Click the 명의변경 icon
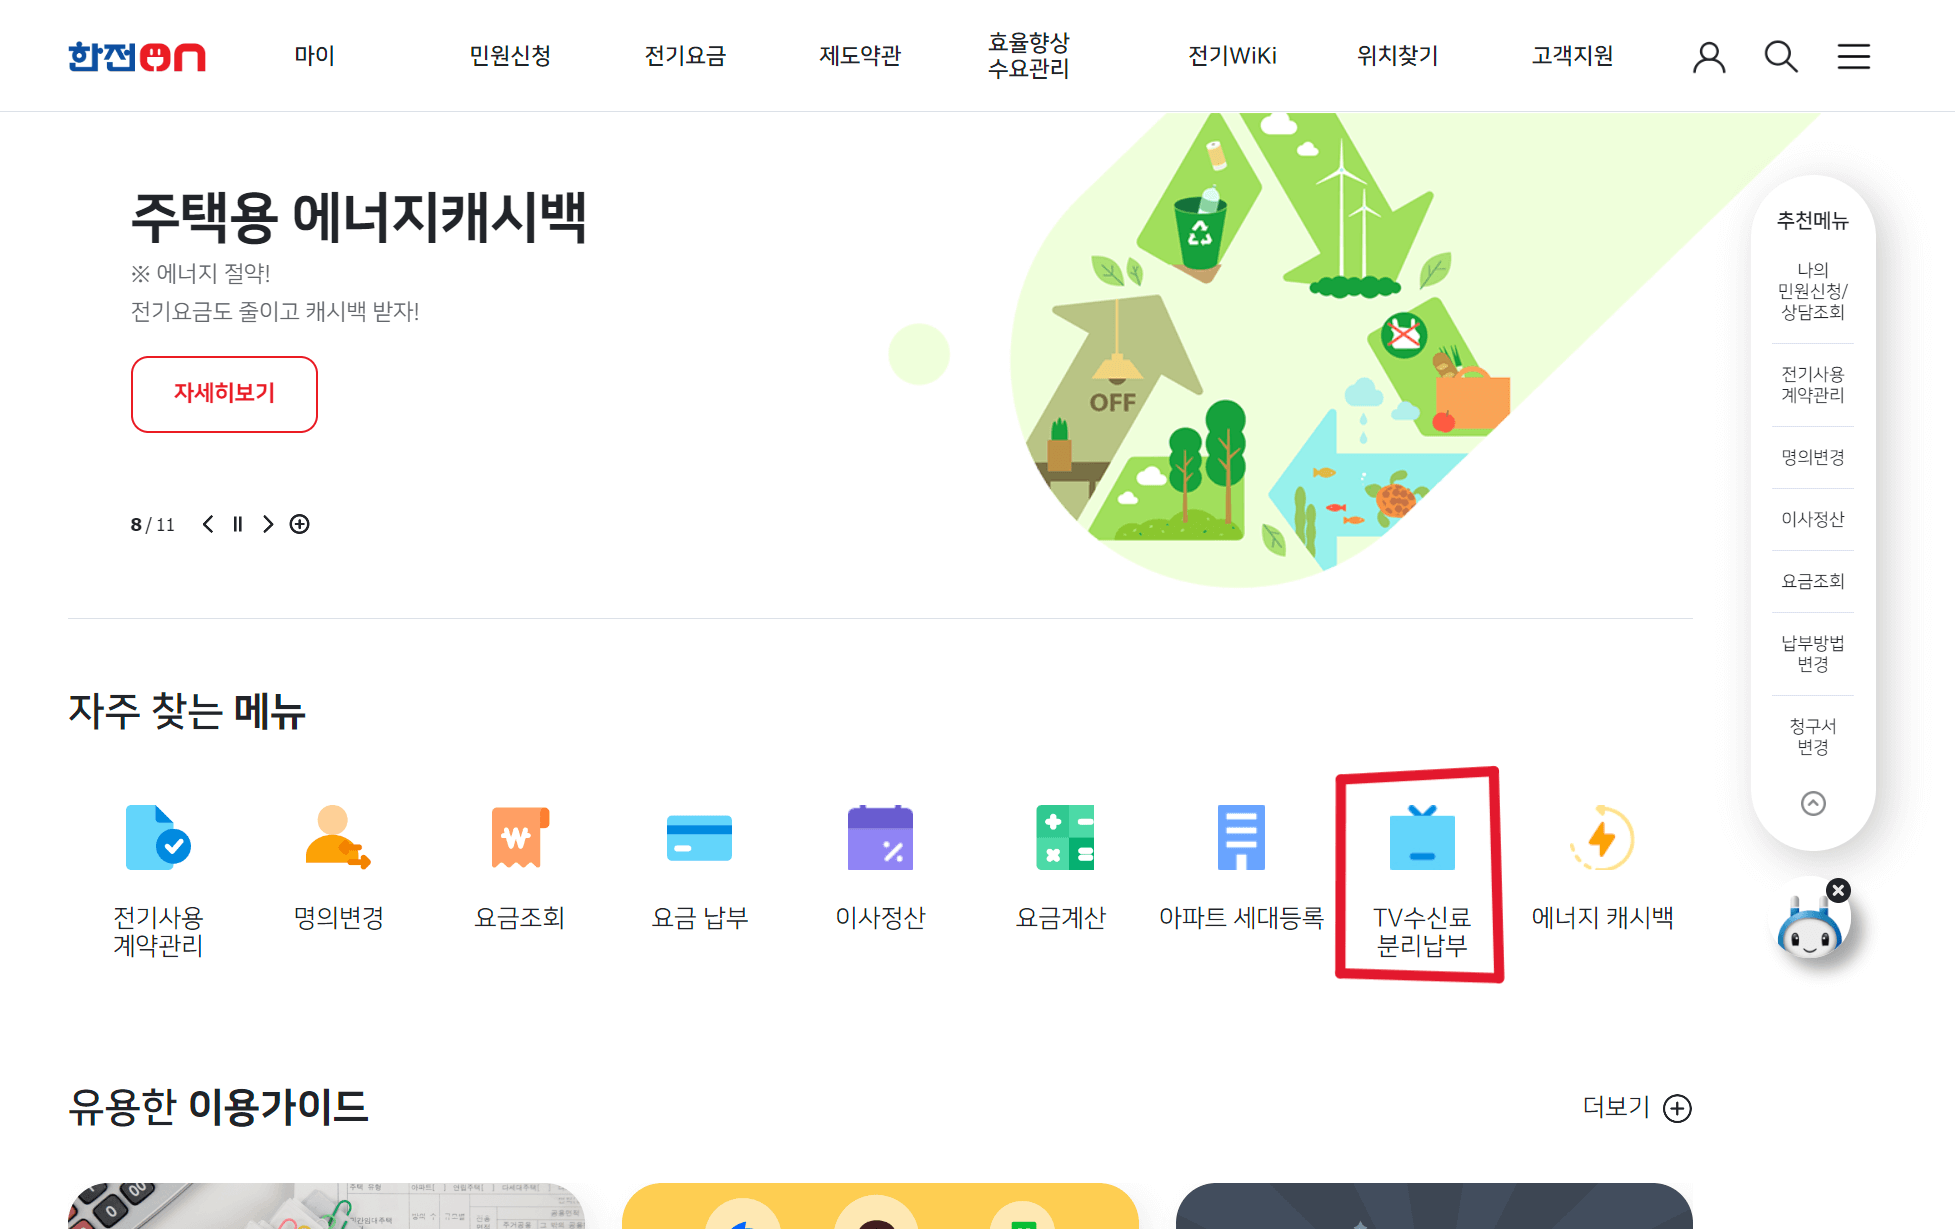 pos(338,838)
